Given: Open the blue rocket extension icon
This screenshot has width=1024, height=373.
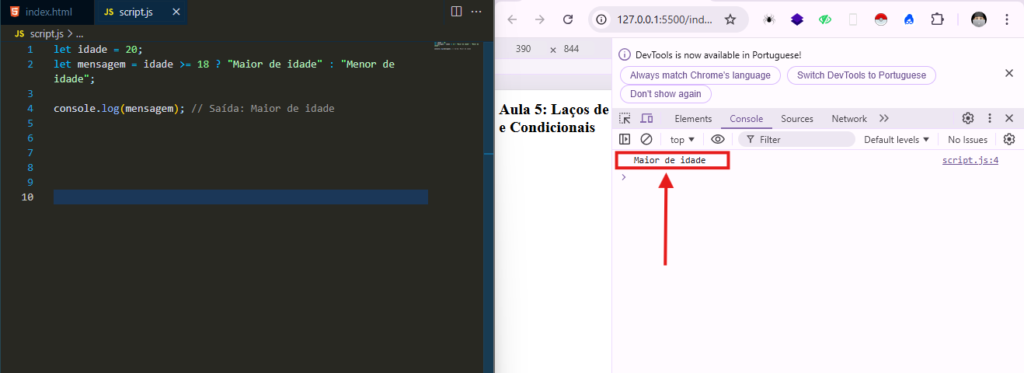Looking at the screenshot, I should (908, 20).
